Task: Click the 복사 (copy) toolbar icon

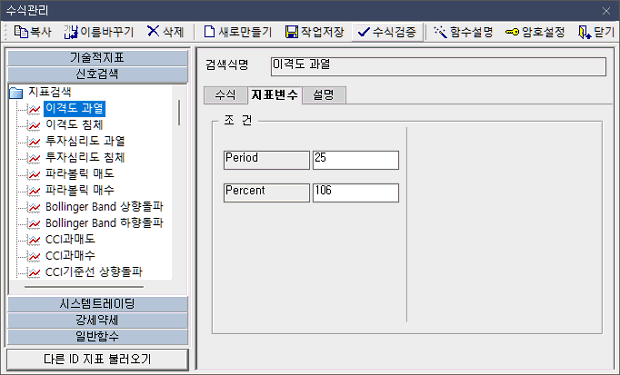Action: 21,32
